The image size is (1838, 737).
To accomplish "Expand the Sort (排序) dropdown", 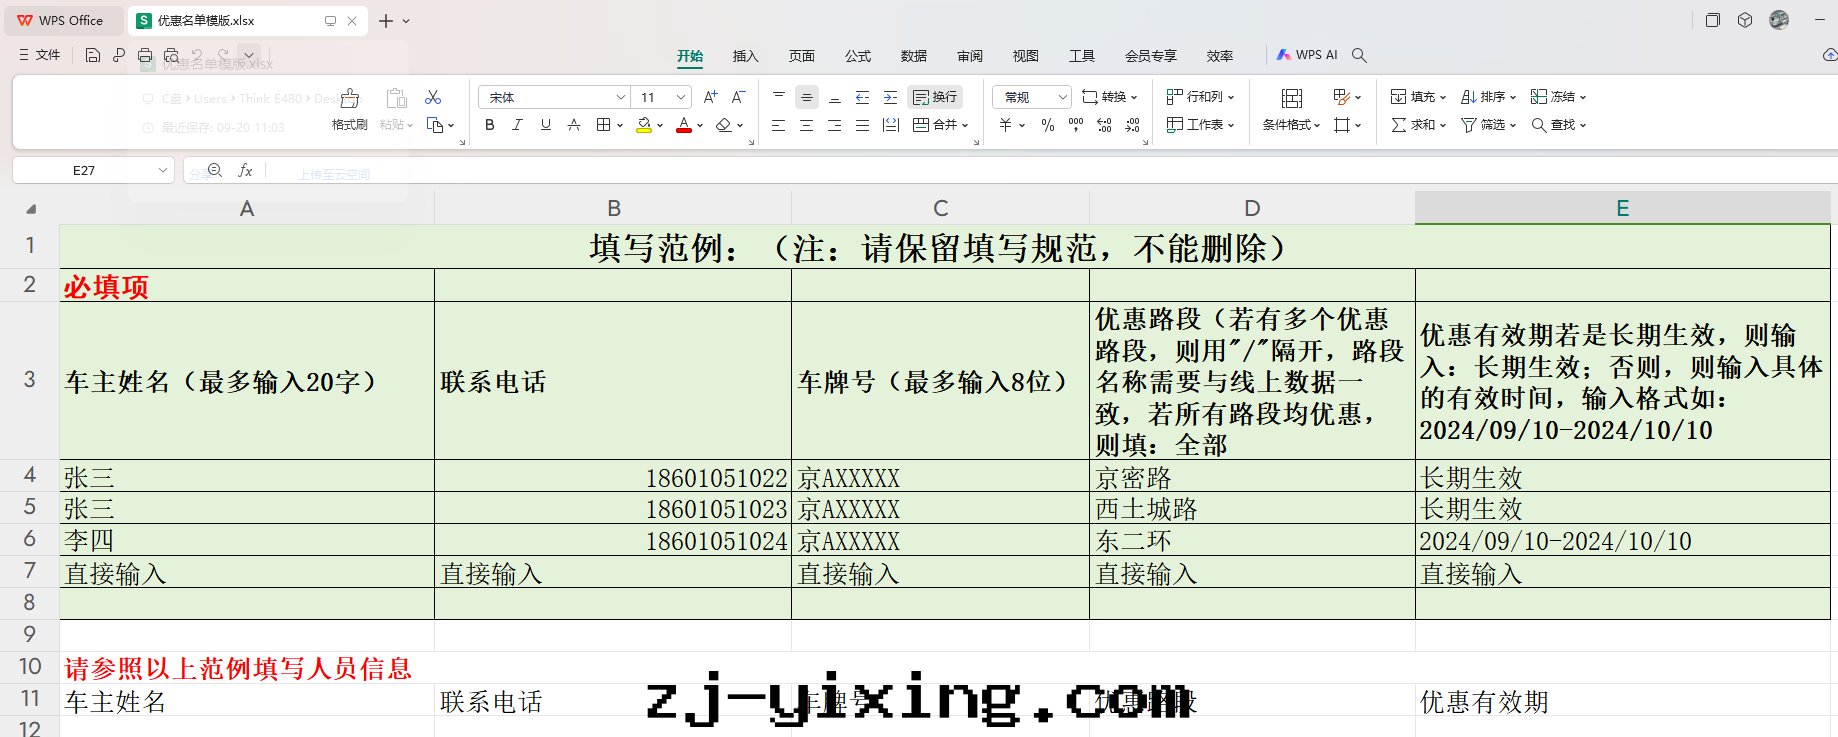I will [1513, 97].
